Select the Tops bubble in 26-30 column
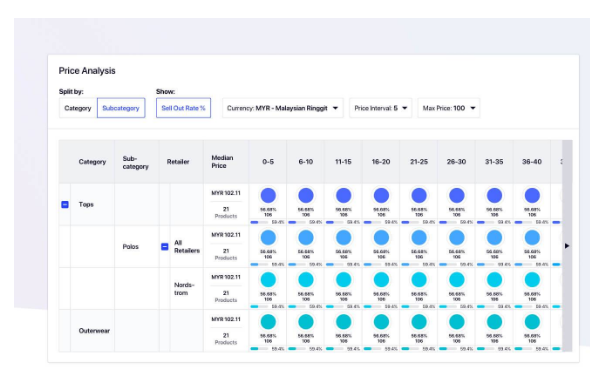 [x=456, y=196]
